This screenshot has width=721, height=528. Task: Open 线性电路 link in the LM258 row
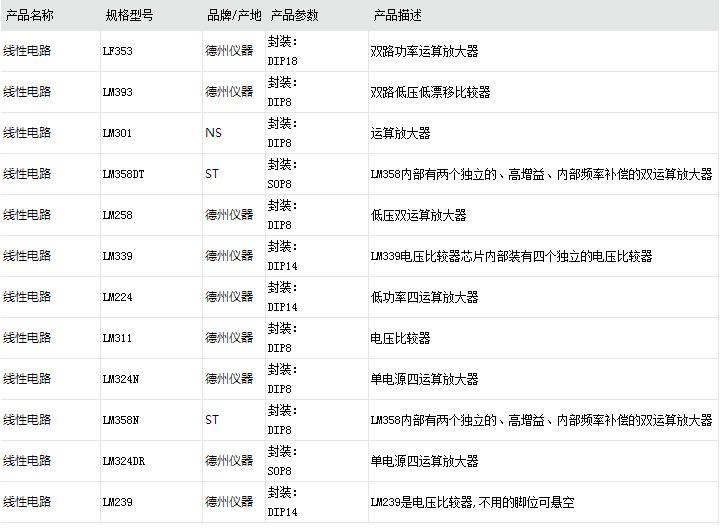pyautogui.click(x=28, y=215)
